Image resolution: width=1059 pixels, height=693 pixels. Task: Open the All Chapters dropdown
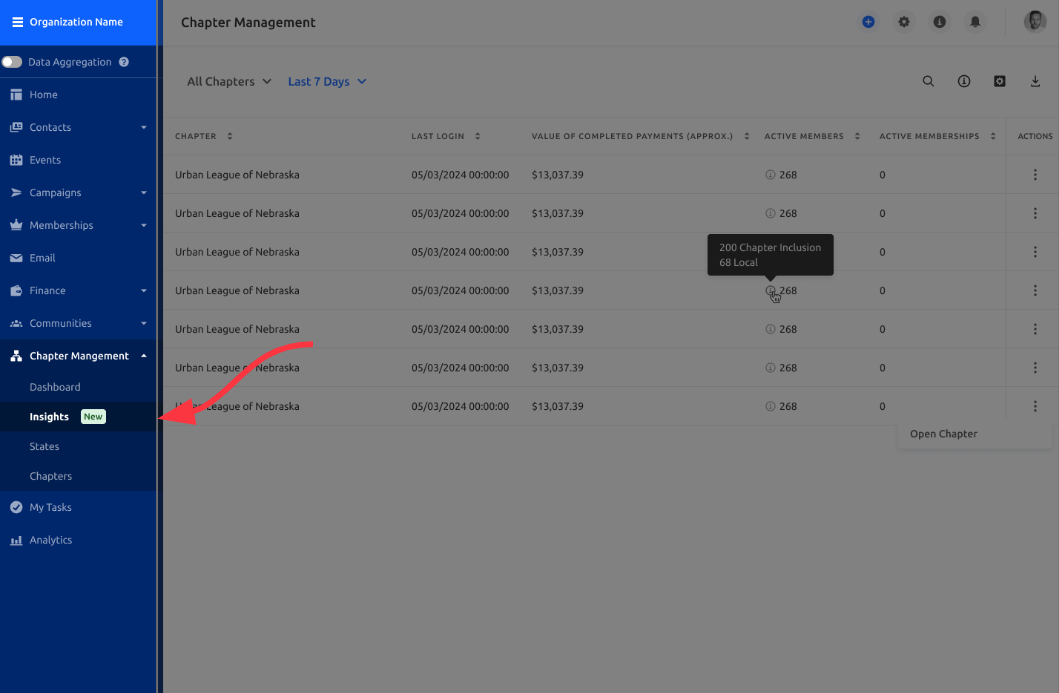(x=229, y=82)
